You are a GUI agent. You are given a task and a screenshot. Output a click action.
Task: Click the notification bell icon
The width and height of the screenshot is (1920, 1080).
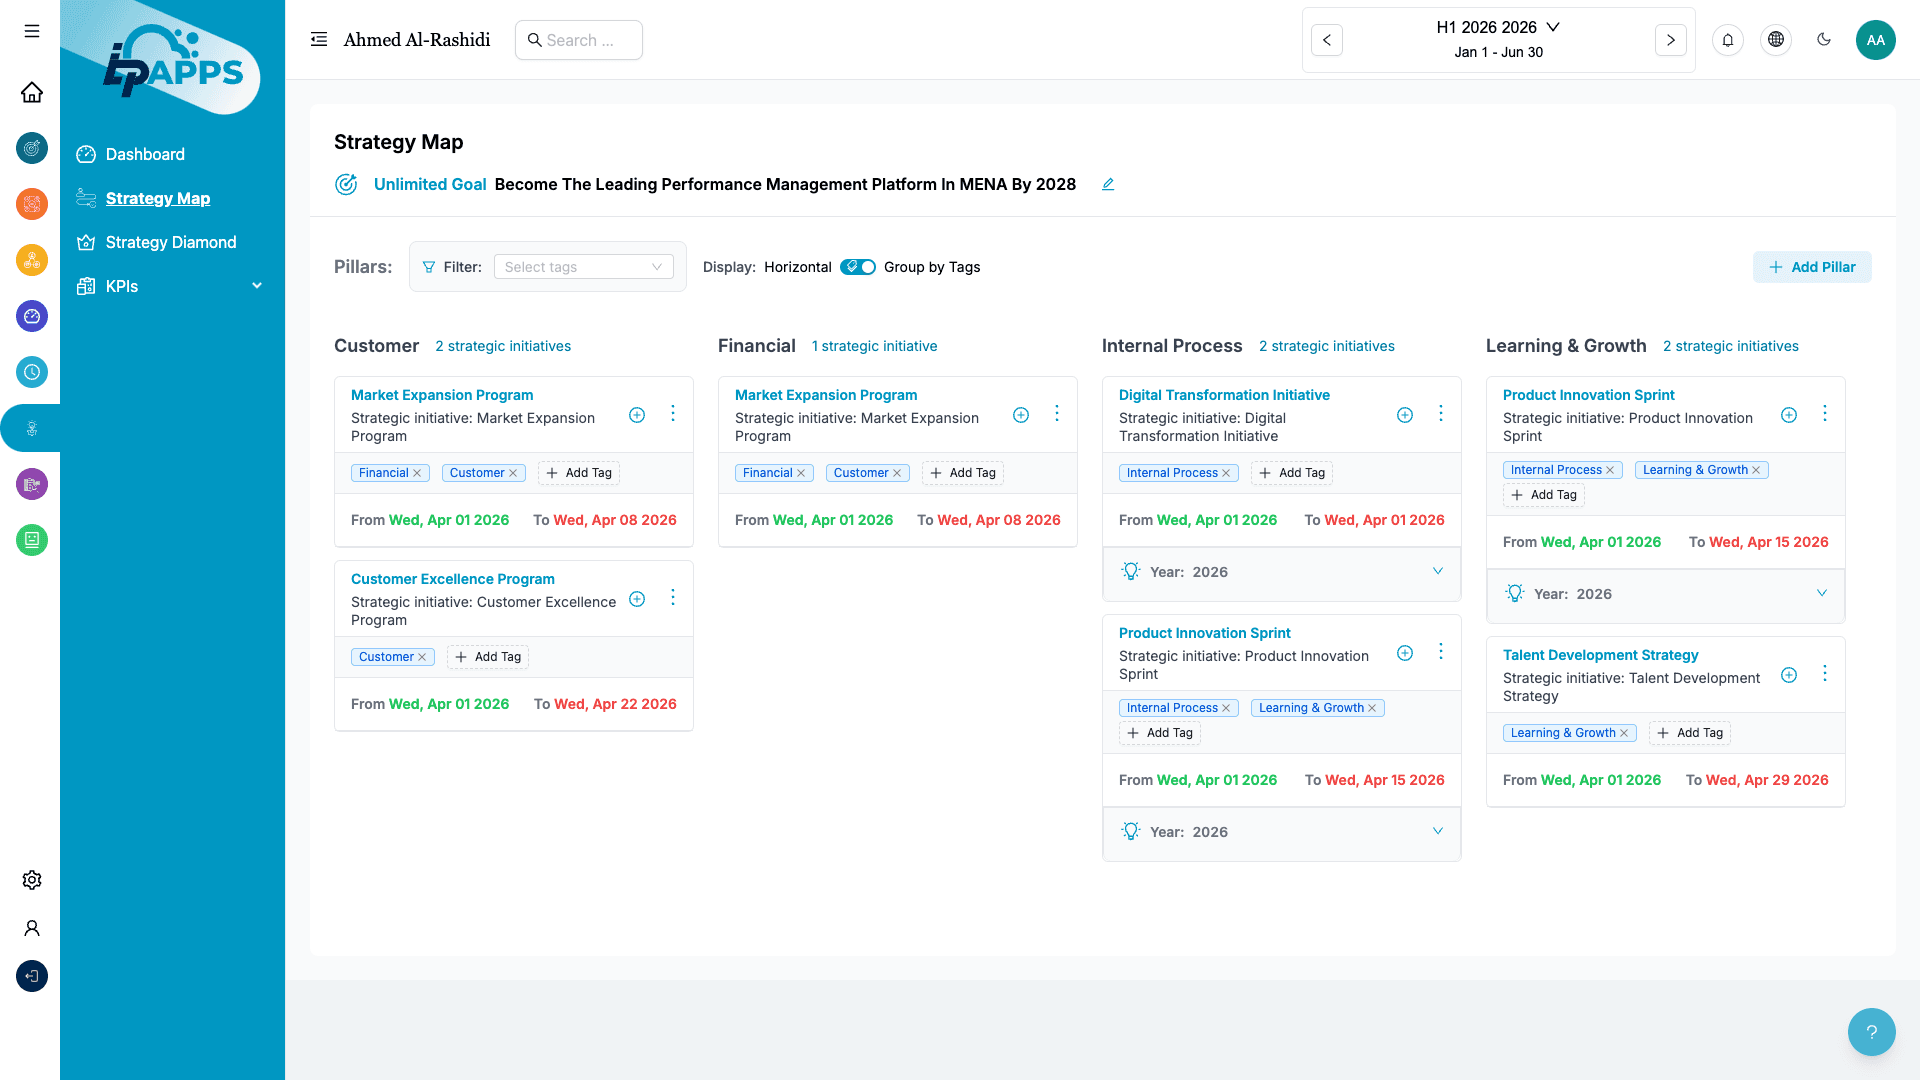pos(1727,40)
